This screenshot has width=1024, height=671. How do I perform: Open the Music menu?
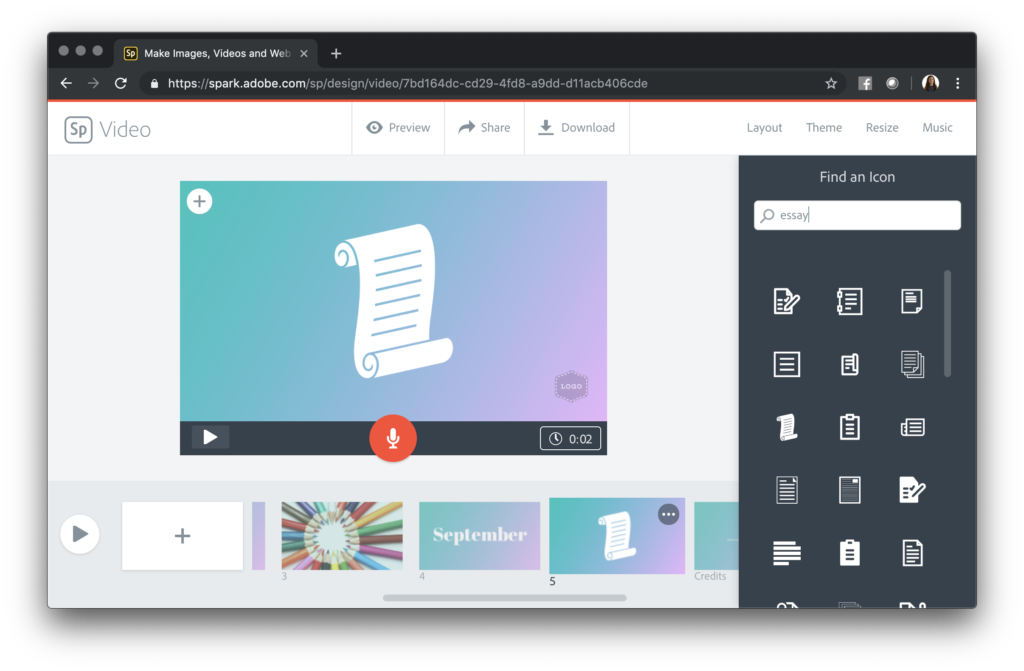click(x=937, y=127)
